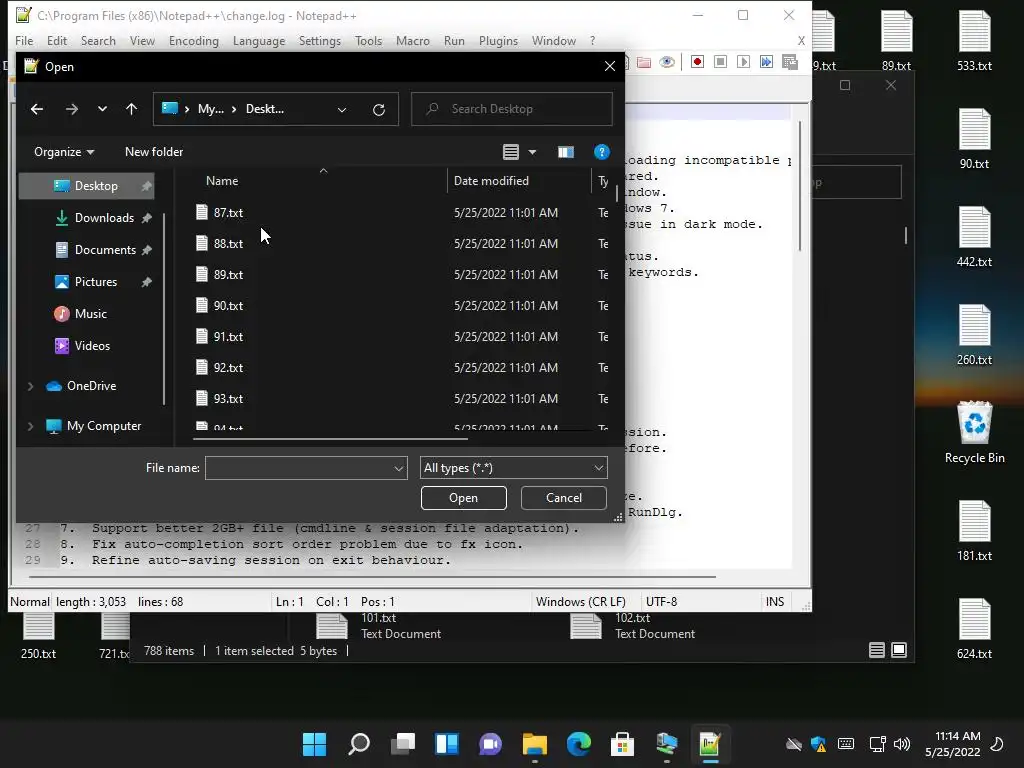
Task: Open the Organize menu
Action: pos(64,152)
